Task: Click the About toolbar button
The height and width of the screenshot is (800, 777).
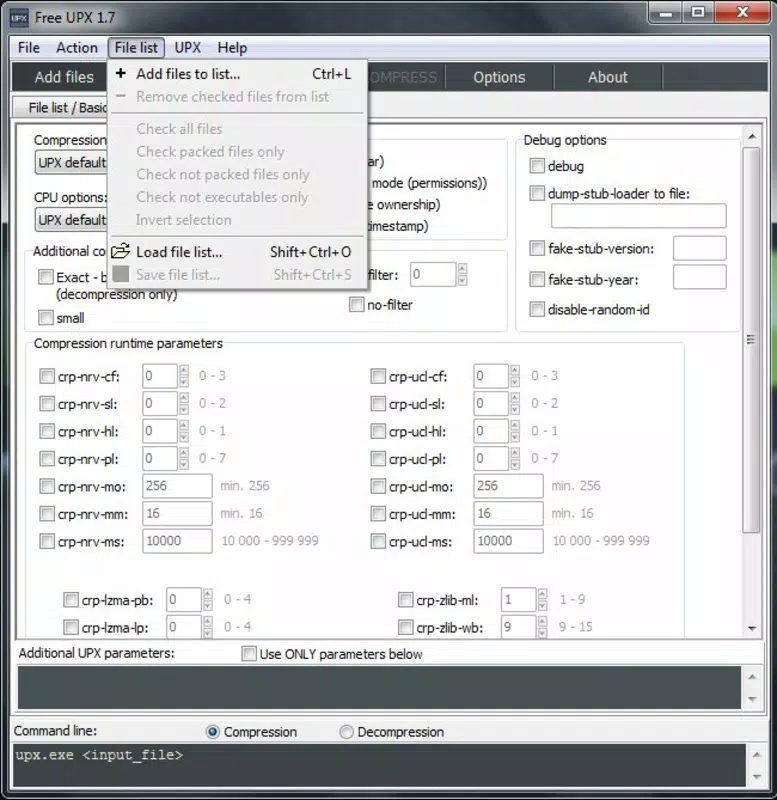Action: point(608,77)
